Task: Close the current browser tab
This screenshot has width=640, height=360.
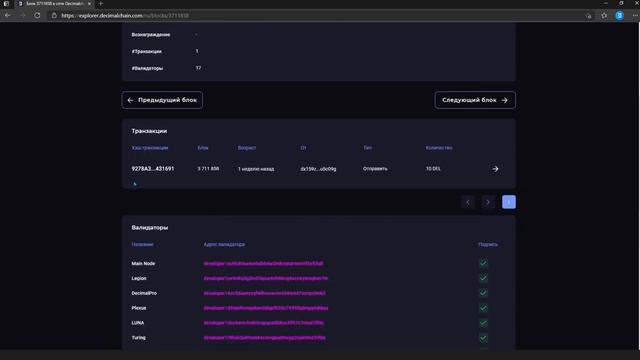Action: [x=89, y=4]
